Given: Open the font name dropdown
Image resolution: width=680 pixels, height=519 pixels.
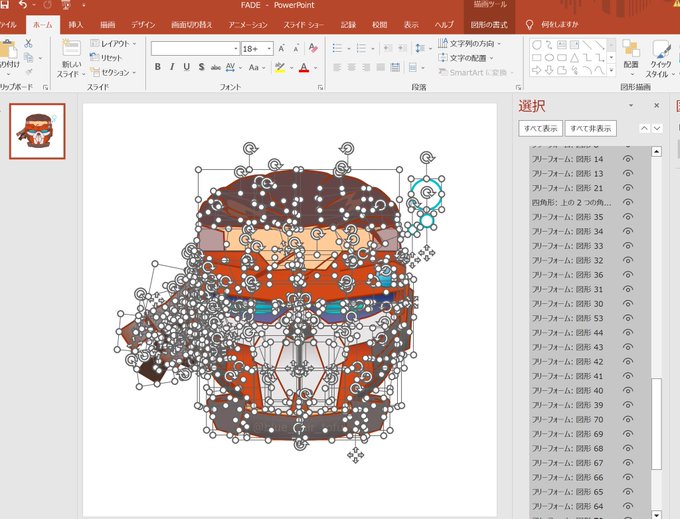Looking at the screenshot, I should [x=236, y=49].
